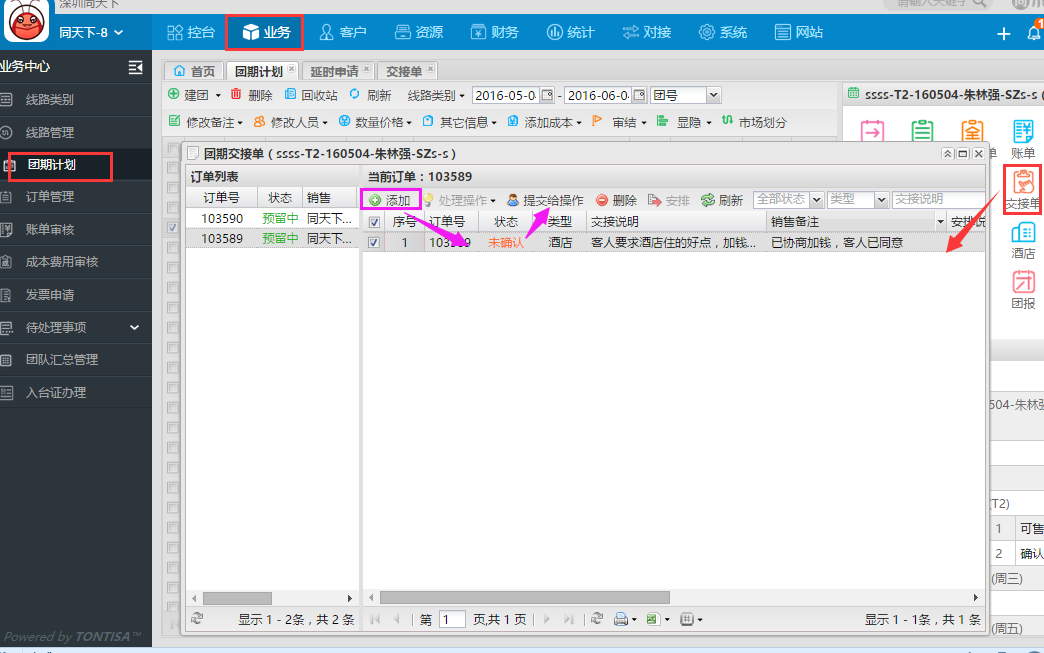The height and width of the screenshot is (653, 1044).
Task: Click the 交接说明 filter input field
Action: click(938, 199)
